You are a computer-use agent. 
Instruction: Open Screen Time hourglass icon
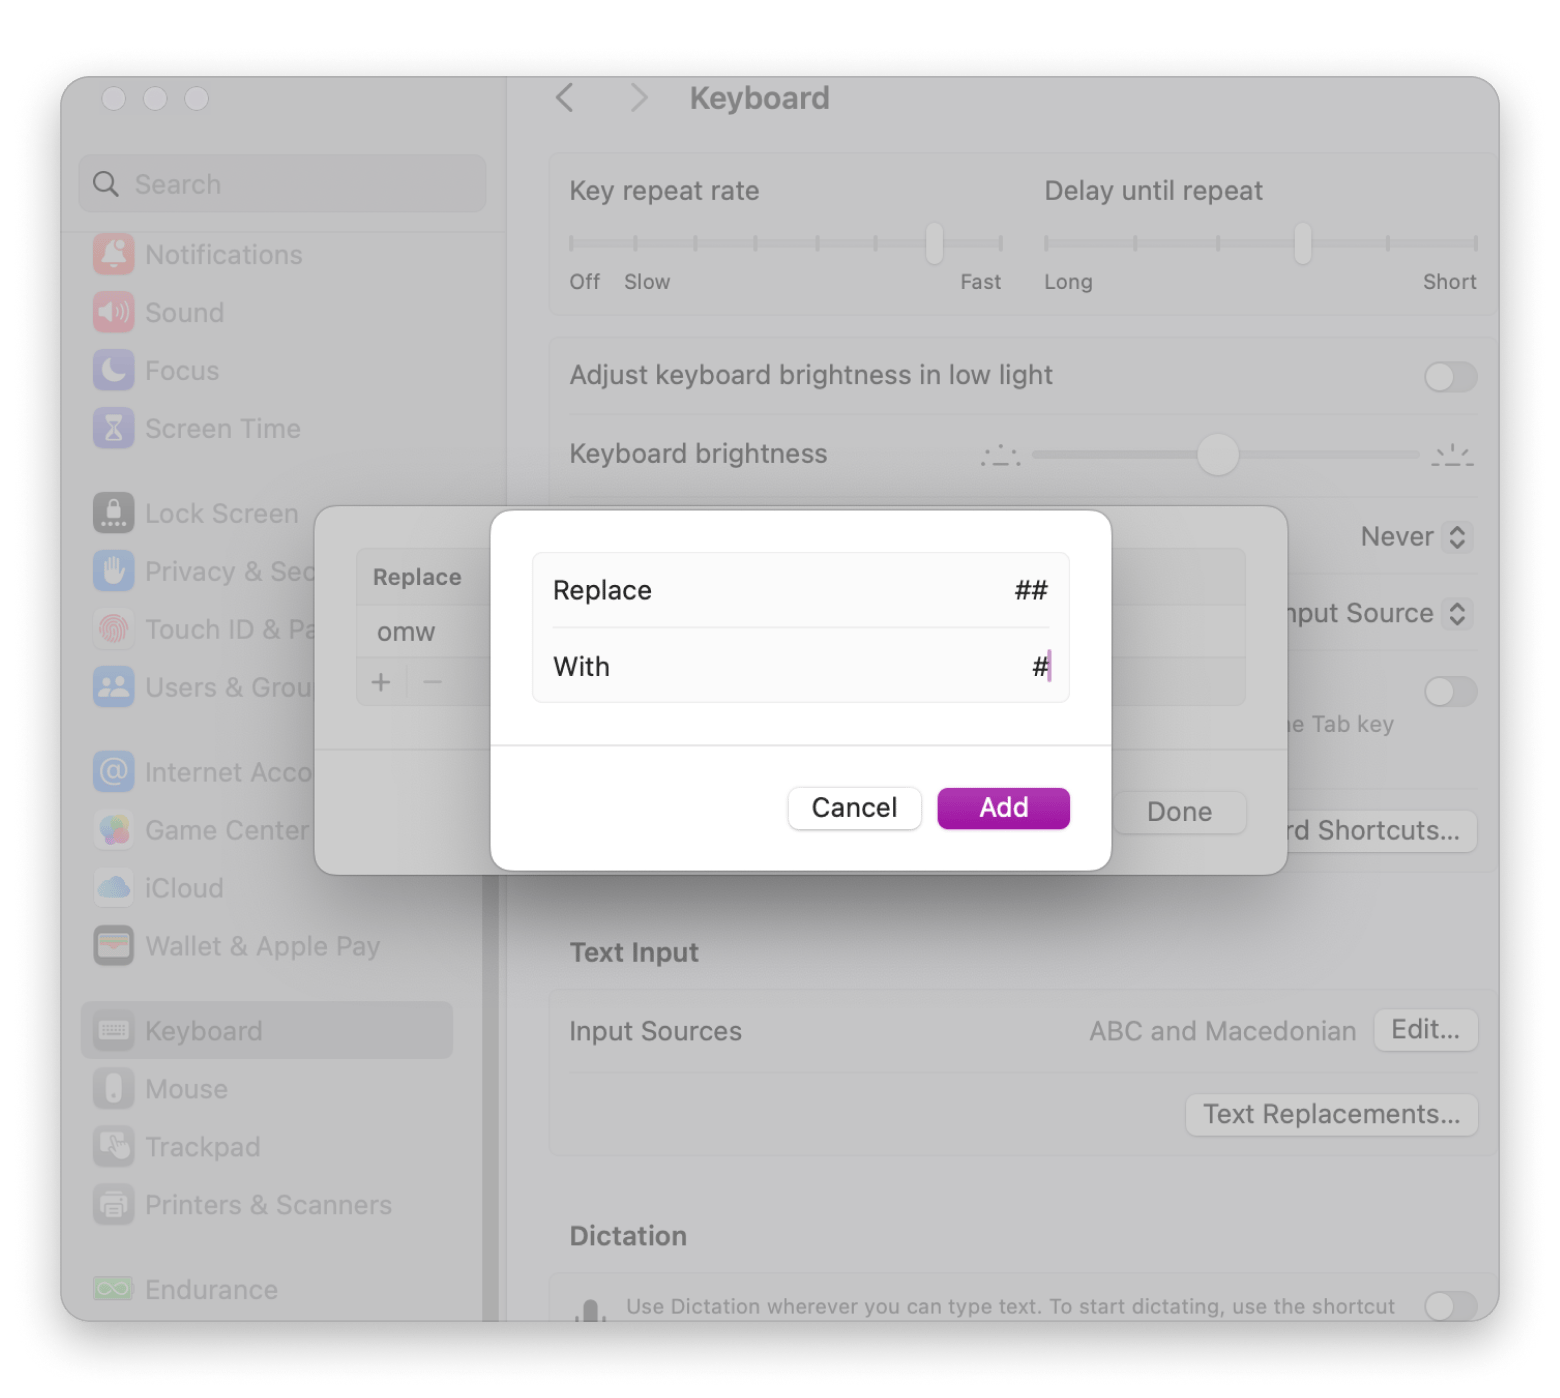(113, 428)
